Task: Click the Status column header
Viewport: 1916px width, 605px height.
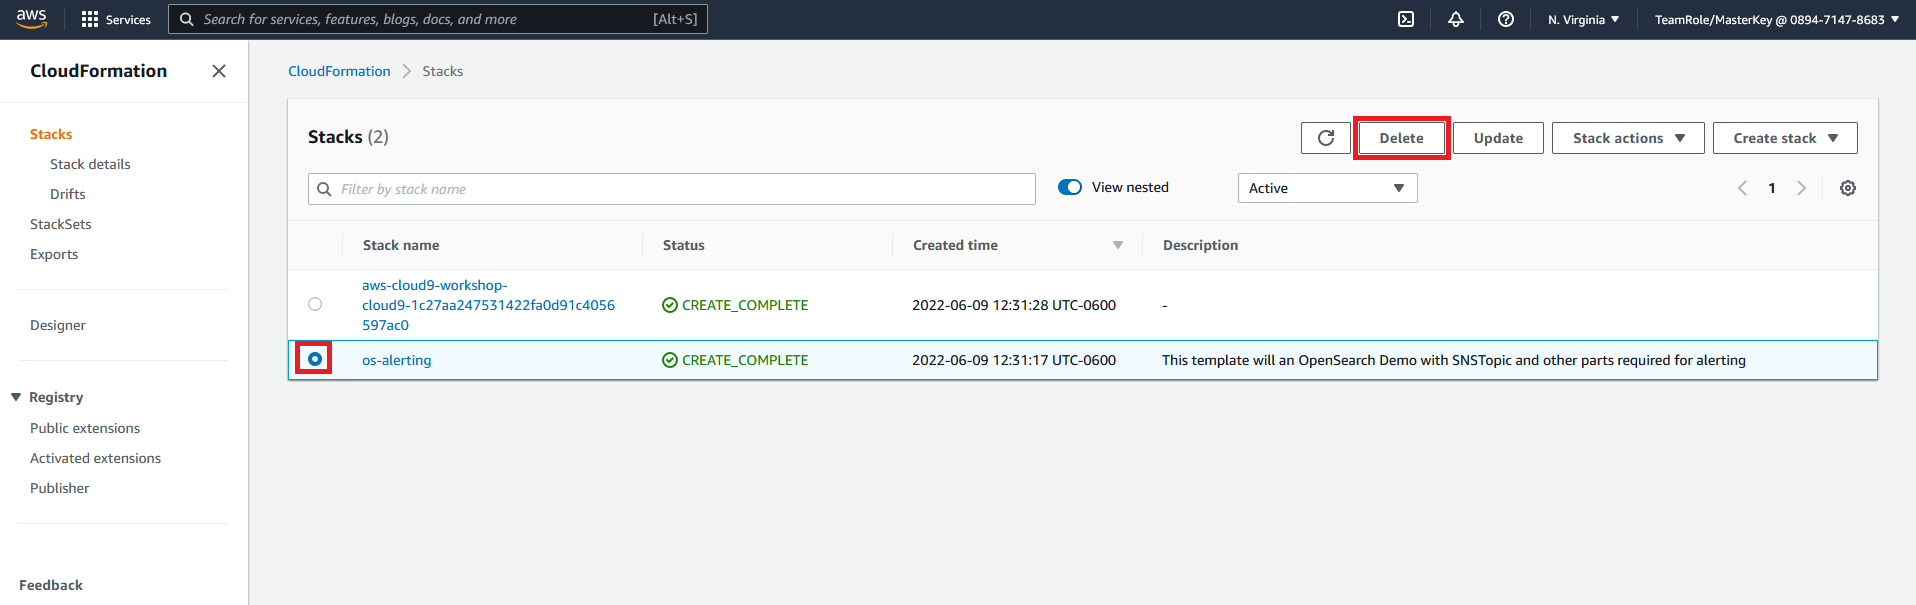Action: pos(684,245)
